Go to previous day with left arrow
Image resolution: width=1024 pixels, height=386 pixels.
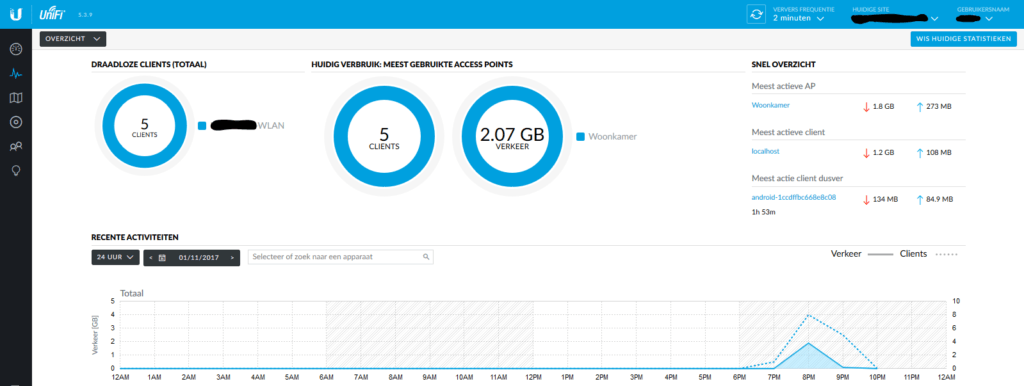151,257
